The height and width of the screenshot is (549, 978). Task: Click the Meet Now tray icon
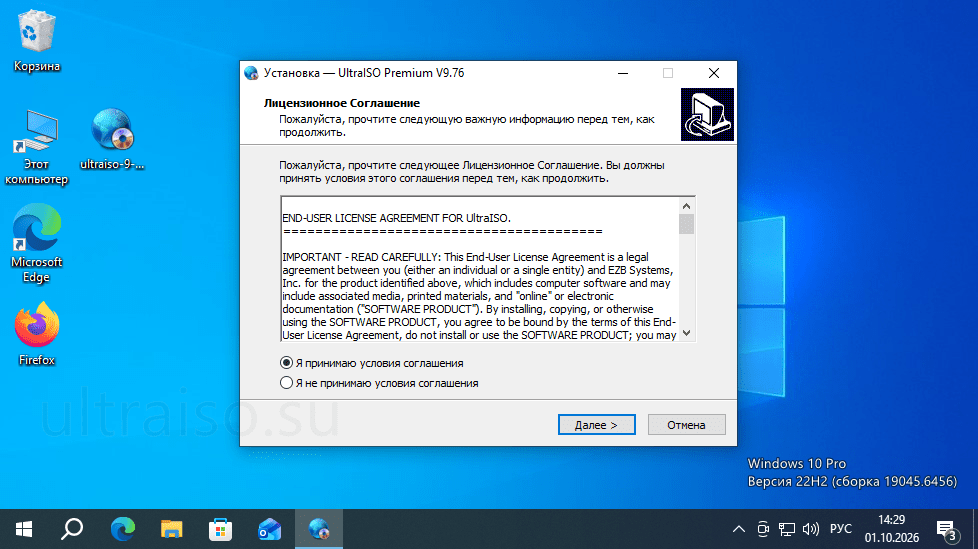pyautogui.click(x=763, y=529)
